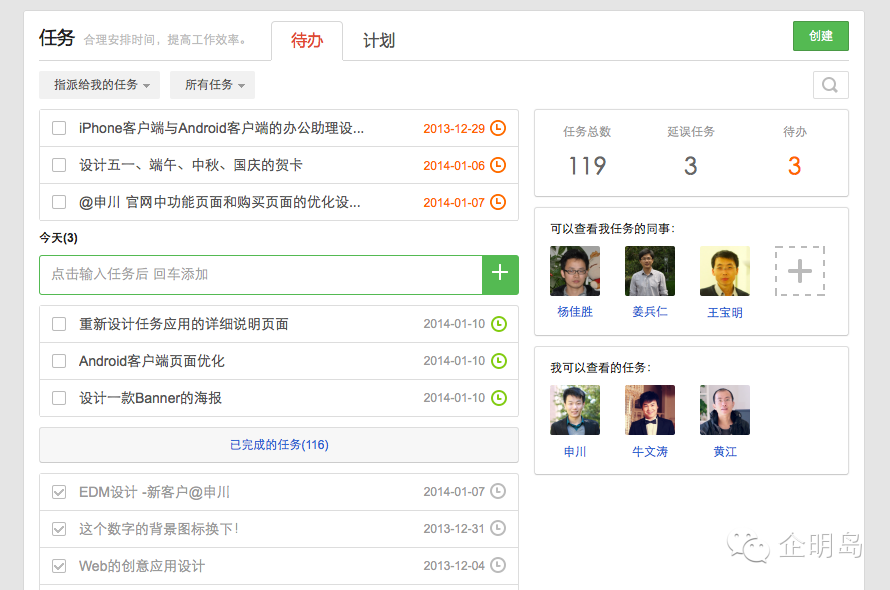
Task: Check the 设计五一、端午 task checkbox
Action: 59,165
